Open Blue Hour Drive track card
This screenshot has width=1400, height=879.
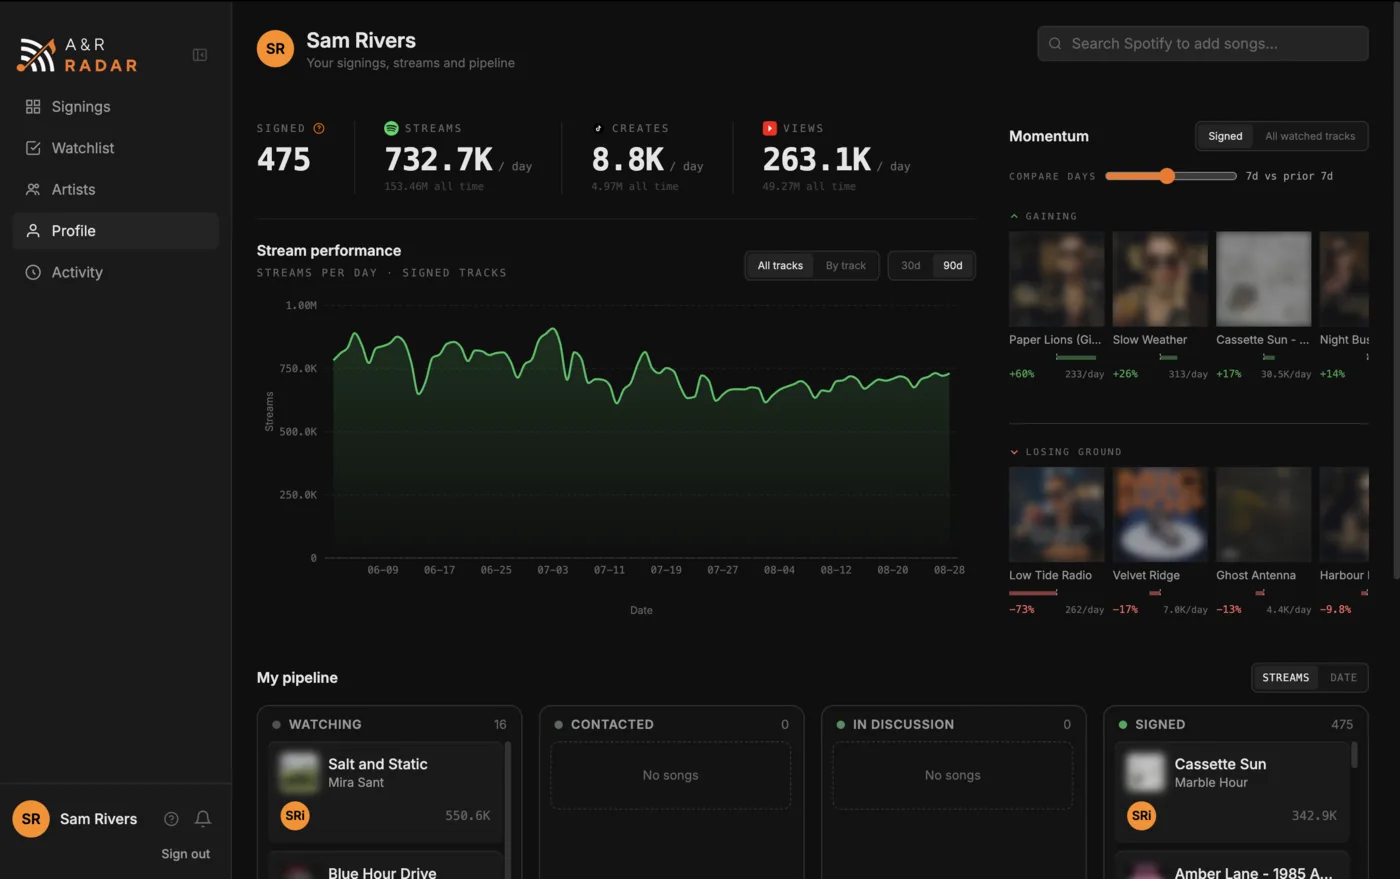click(x=386, y=866)
